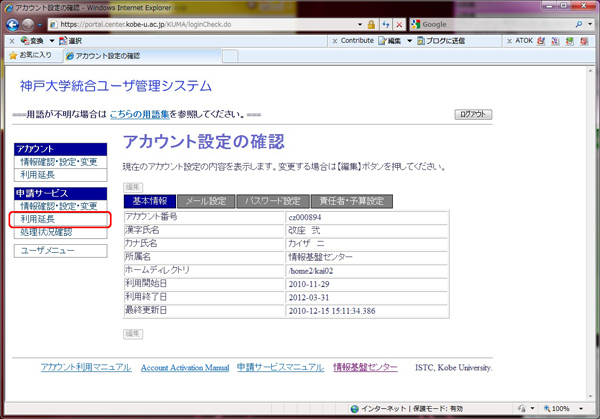This screenshot has width=600, height=419.
Task: Click ブログに送信 toolbar button
Action: coord(441,41)
